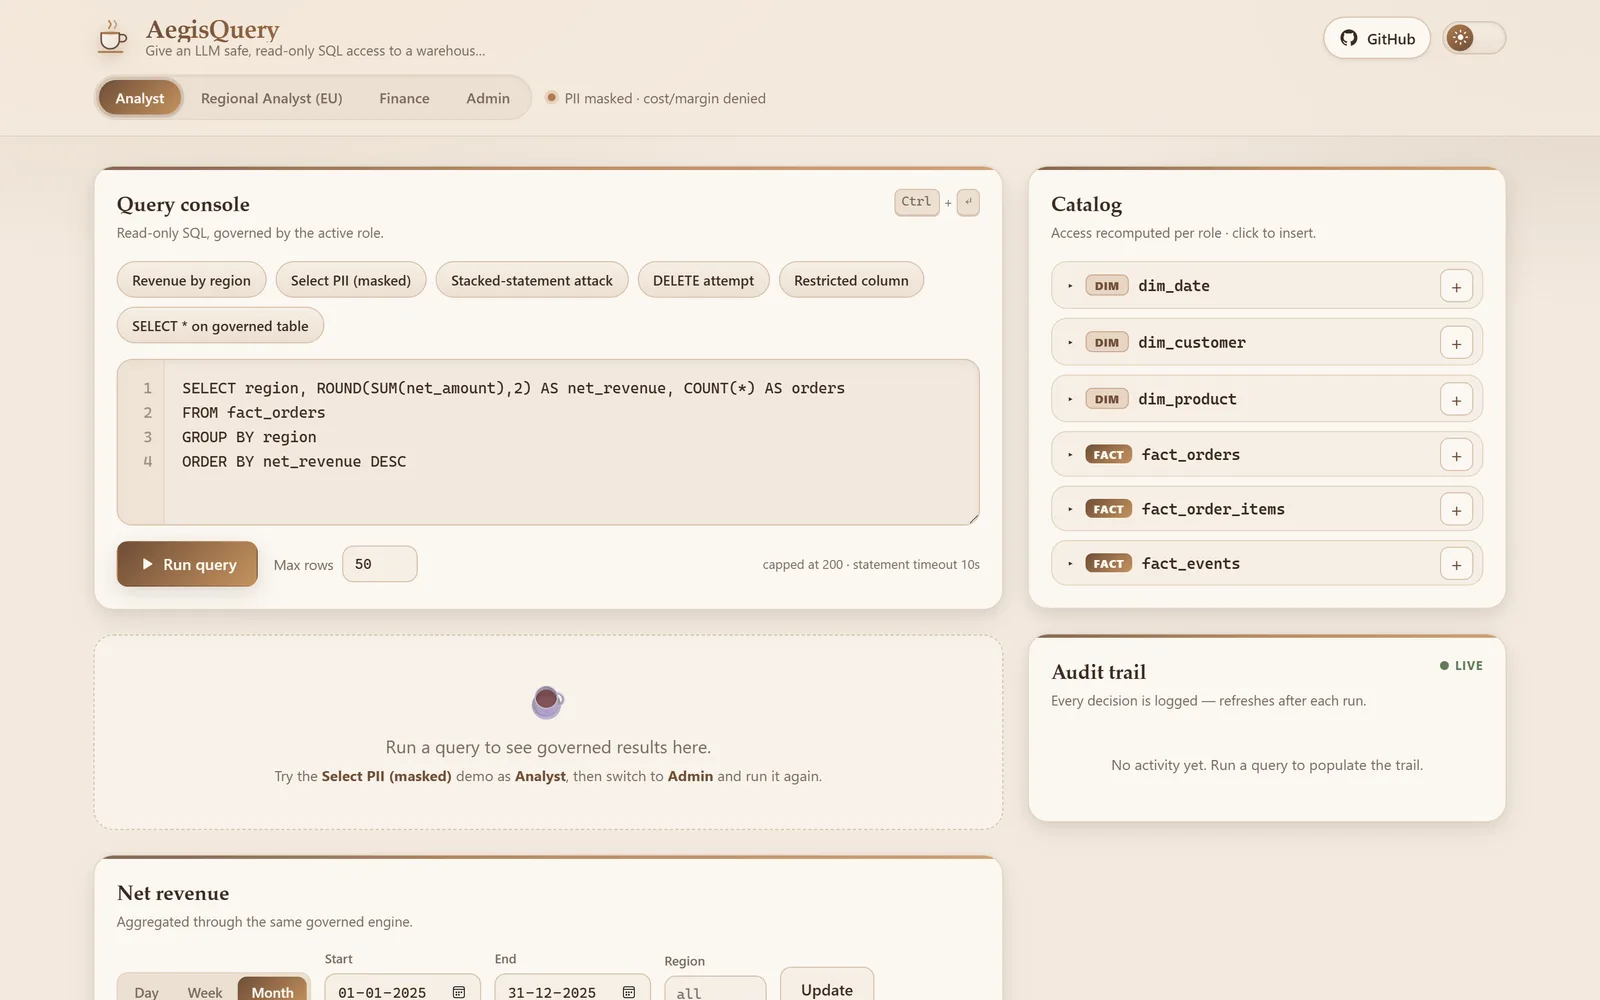Screen dimensions: 1600x1000
Task: Insert fact_orders with its plus icon
Action: click(1456, 455)
